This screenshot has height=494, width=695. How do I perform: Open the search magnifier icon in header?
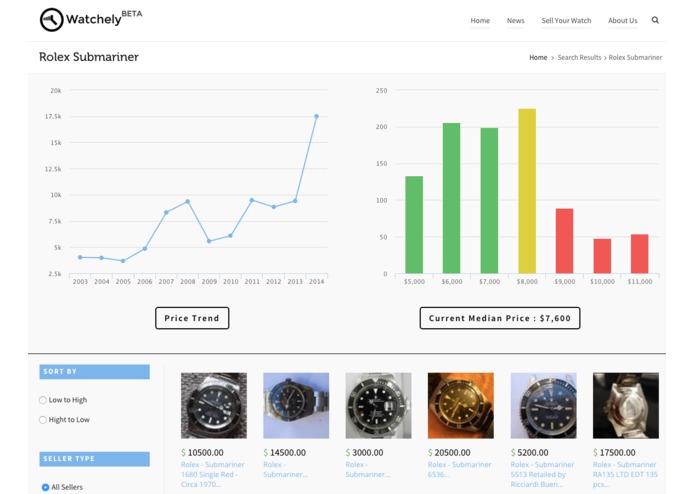click(x=655, y=20)
